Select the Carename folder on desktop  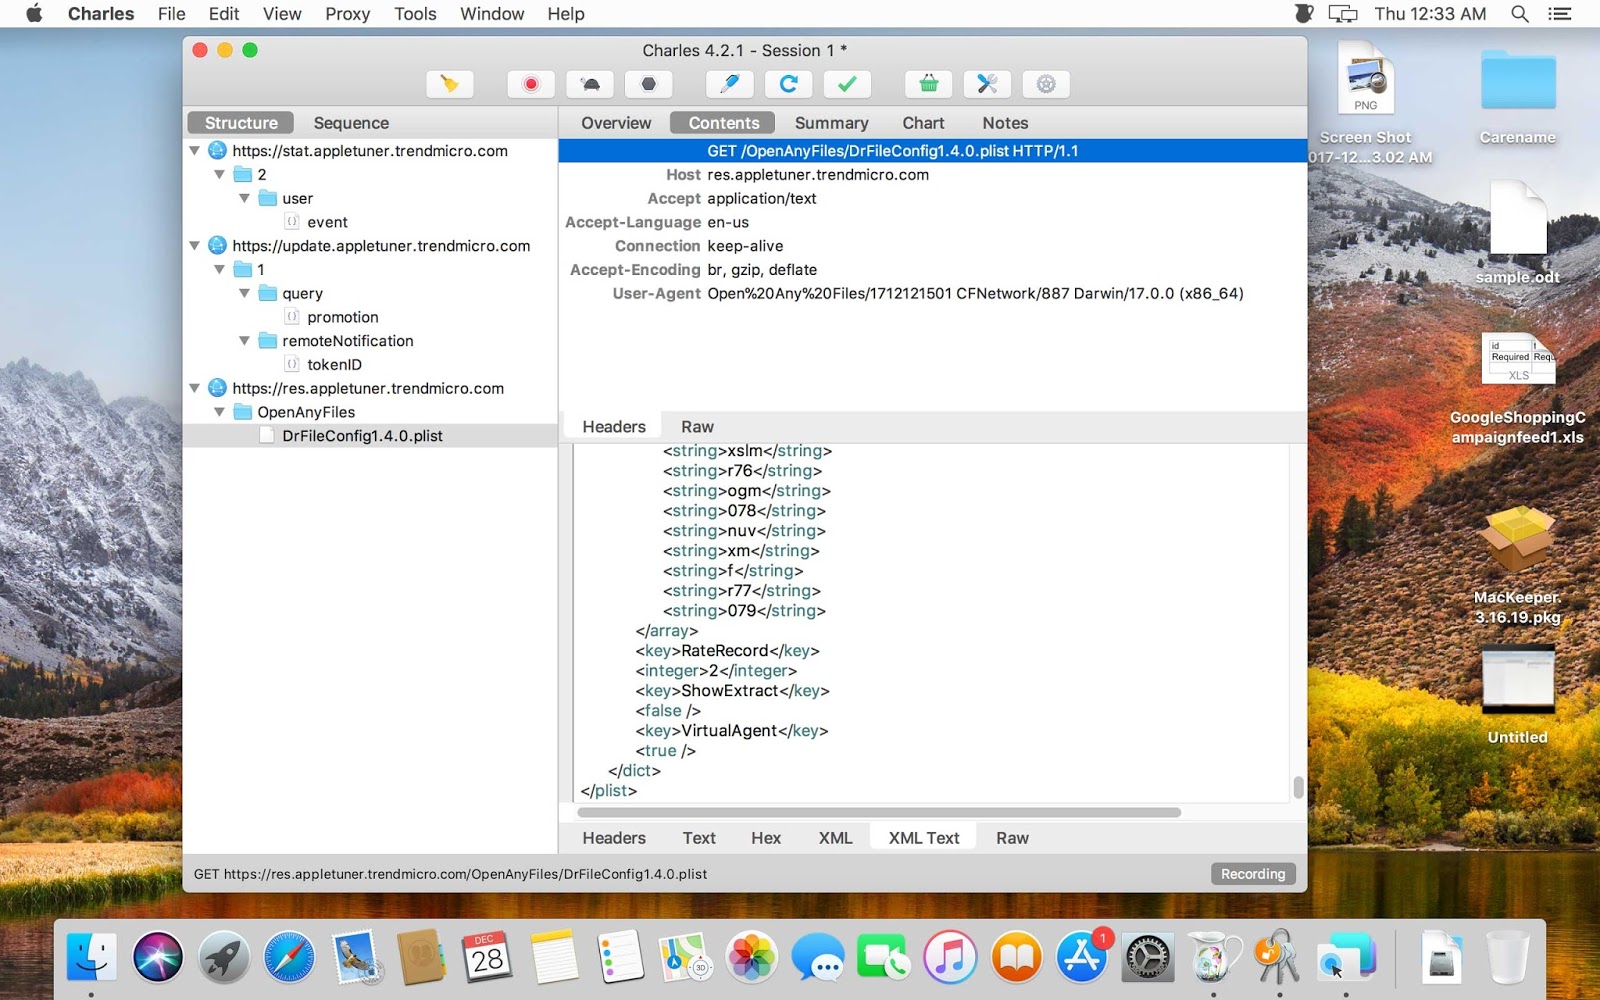pos(1518,96)
